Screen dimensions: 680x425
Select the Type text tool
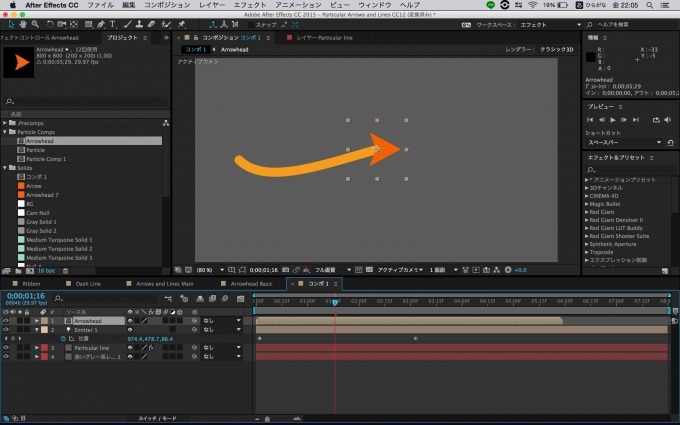point(113,24)
